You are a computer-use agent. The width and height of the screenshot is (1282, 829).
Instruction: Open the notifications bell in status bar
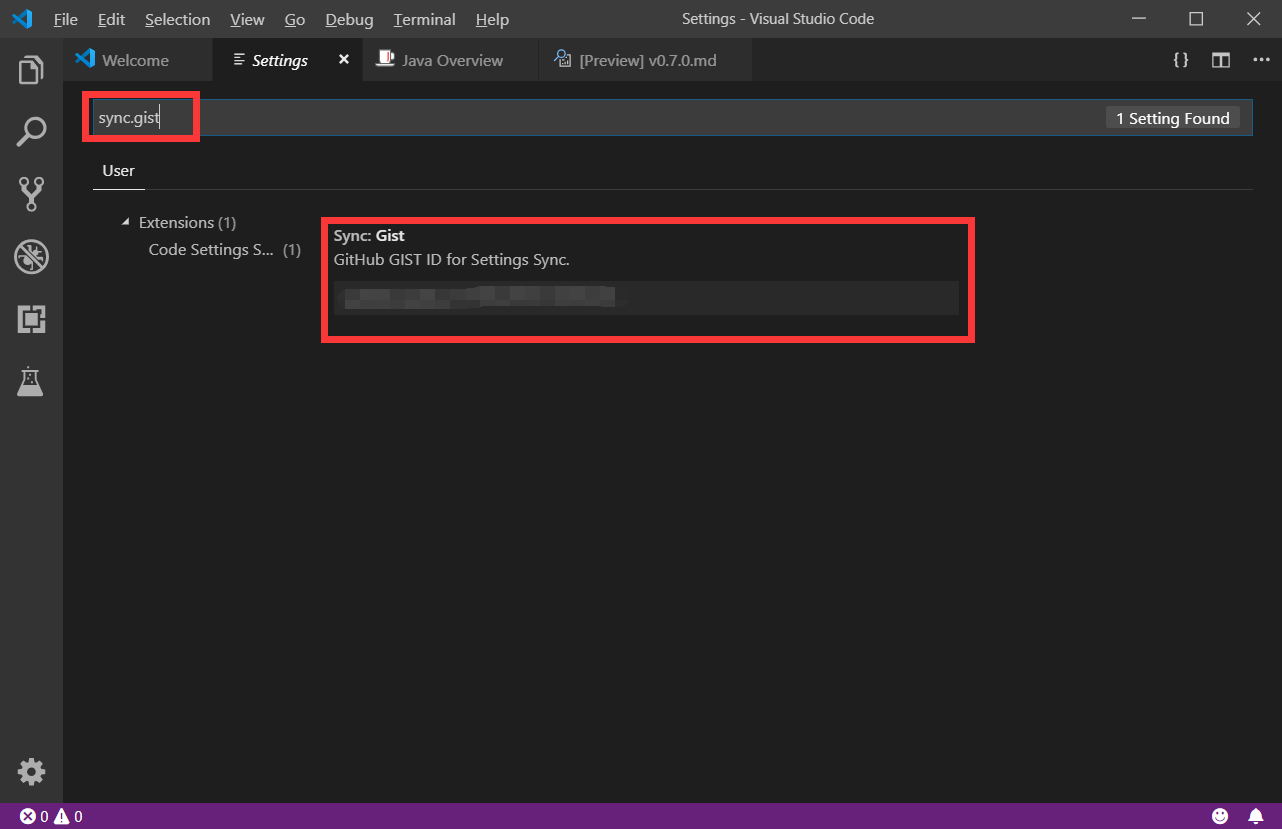tap(1257, 816)
